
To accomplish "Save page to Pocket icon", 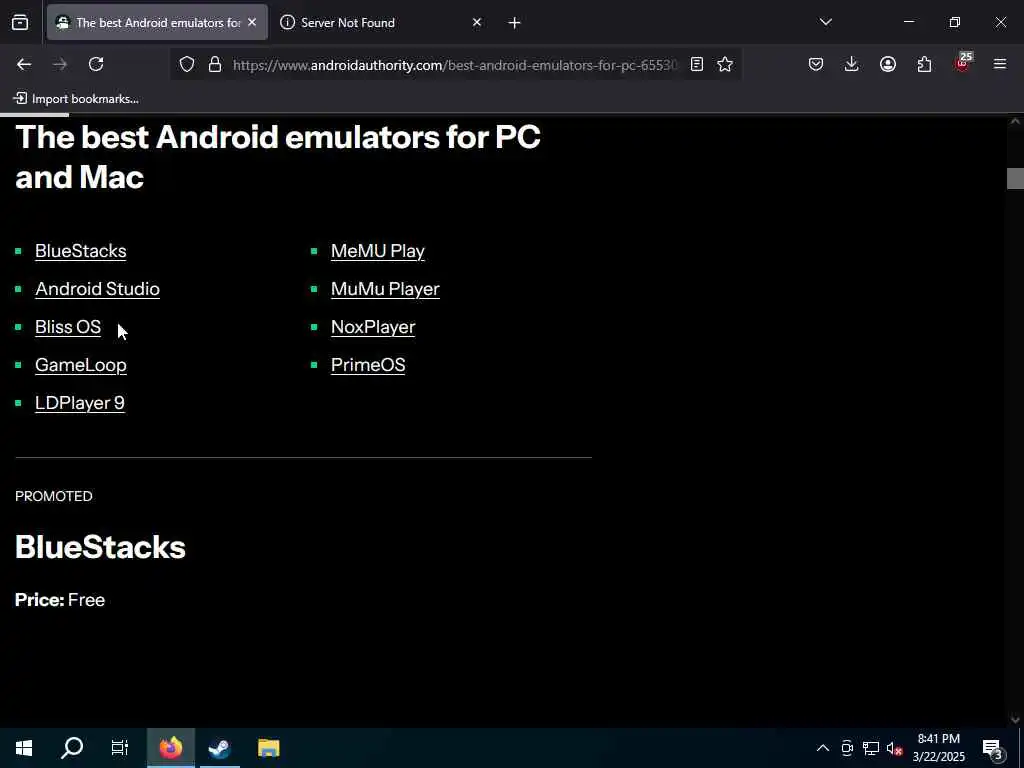I will click(816, 64).
